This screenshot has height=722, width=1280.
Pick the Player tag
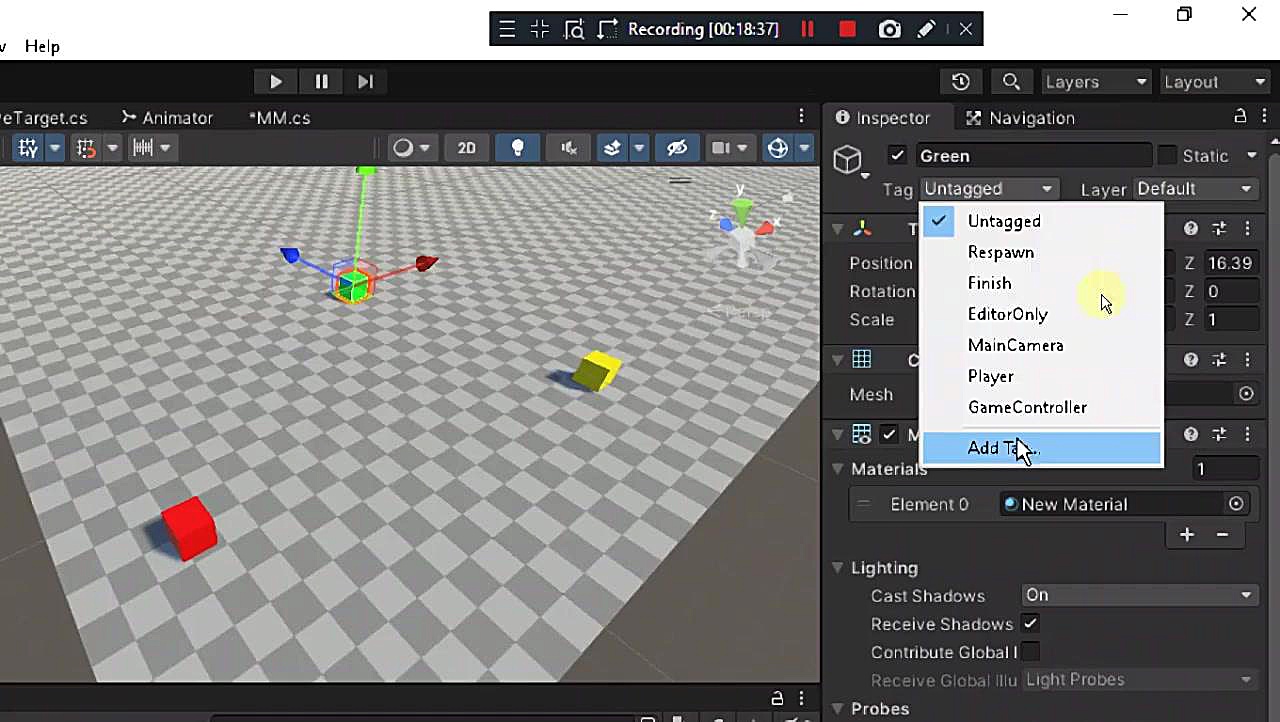tap(1041, 376)
